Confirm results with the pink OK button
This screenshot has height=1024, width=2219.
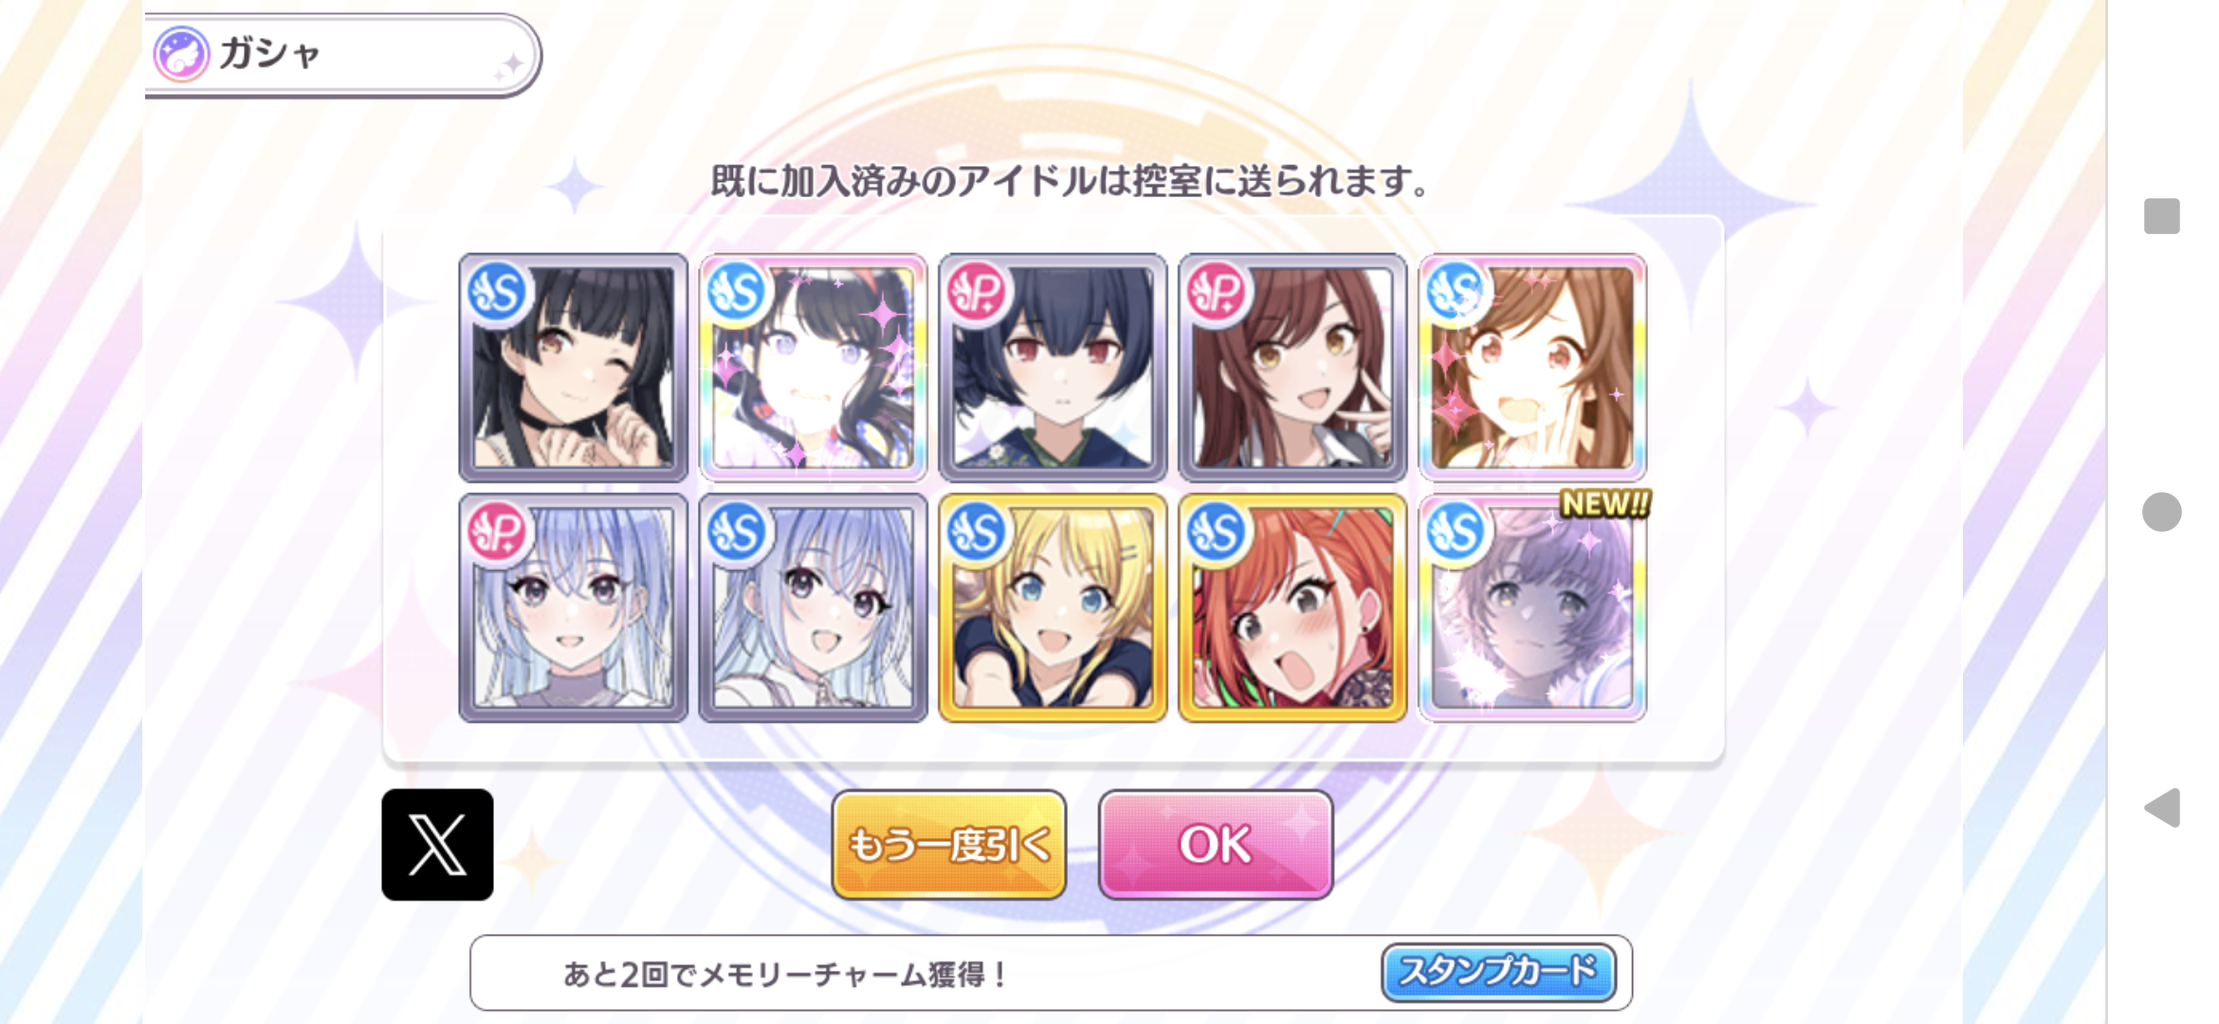coord(1215,845)
